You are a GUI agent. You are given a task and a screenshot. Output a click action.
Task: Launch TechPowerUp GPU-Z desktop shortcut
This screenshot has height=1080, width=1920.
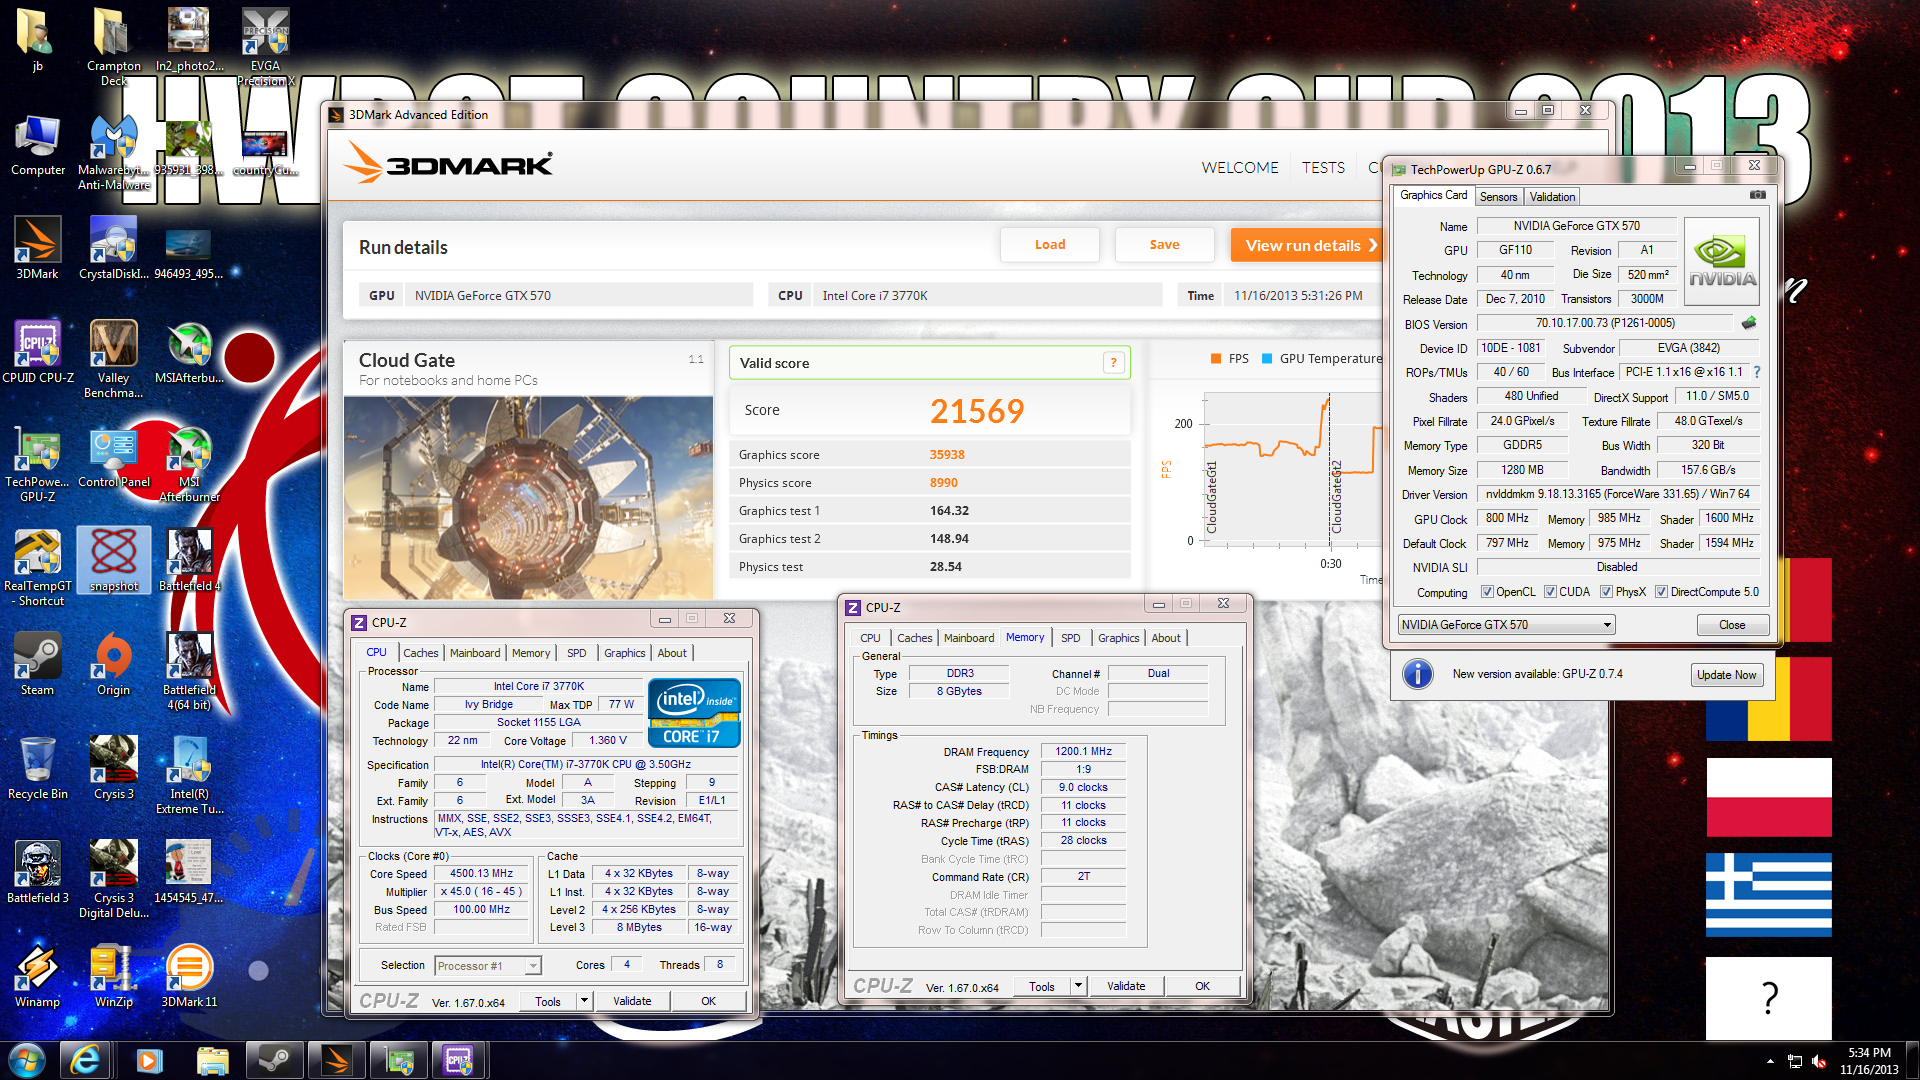click(x=38, y=463)
